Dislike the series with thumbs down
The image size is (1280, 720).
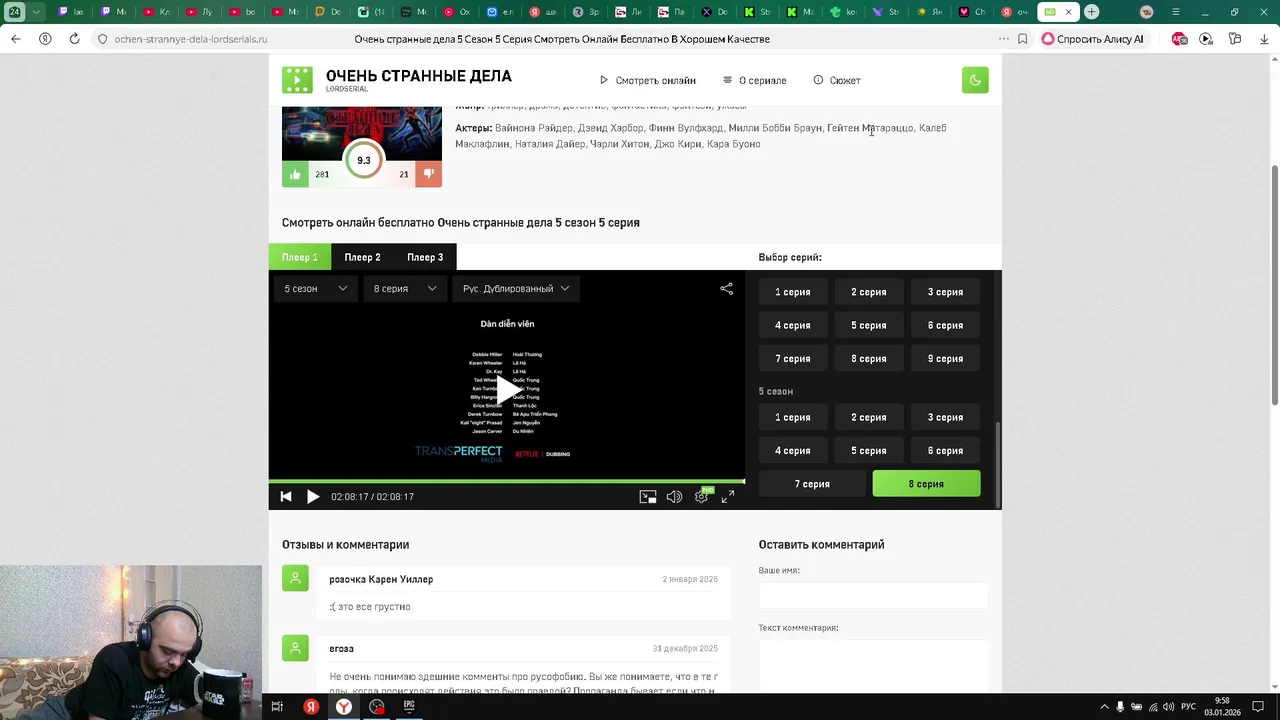pos(428,174)
